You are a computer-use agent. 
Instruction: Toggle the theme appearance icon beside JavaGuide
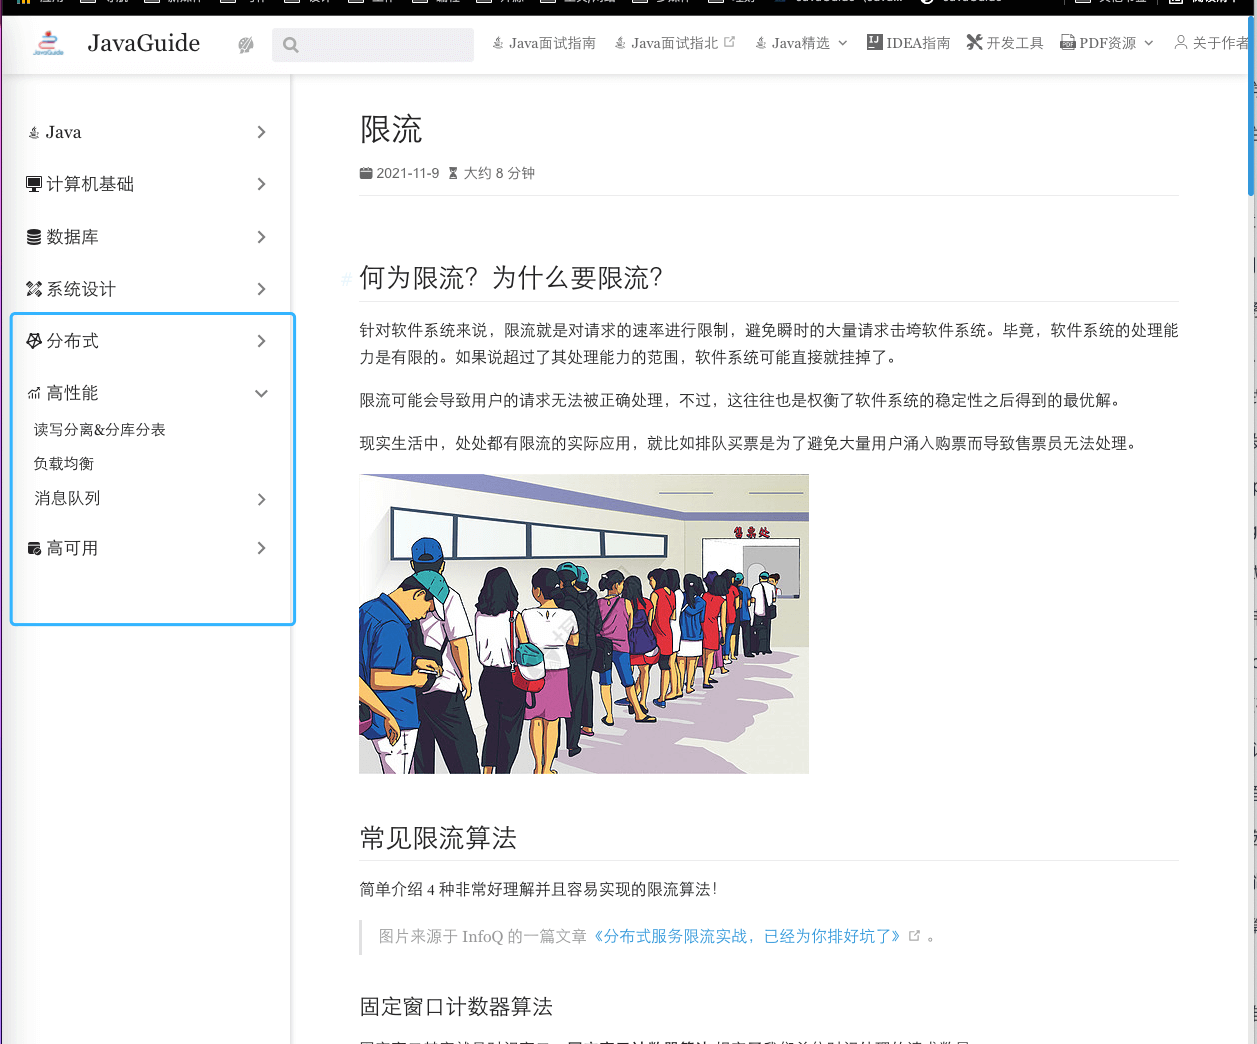click(246, 44)
